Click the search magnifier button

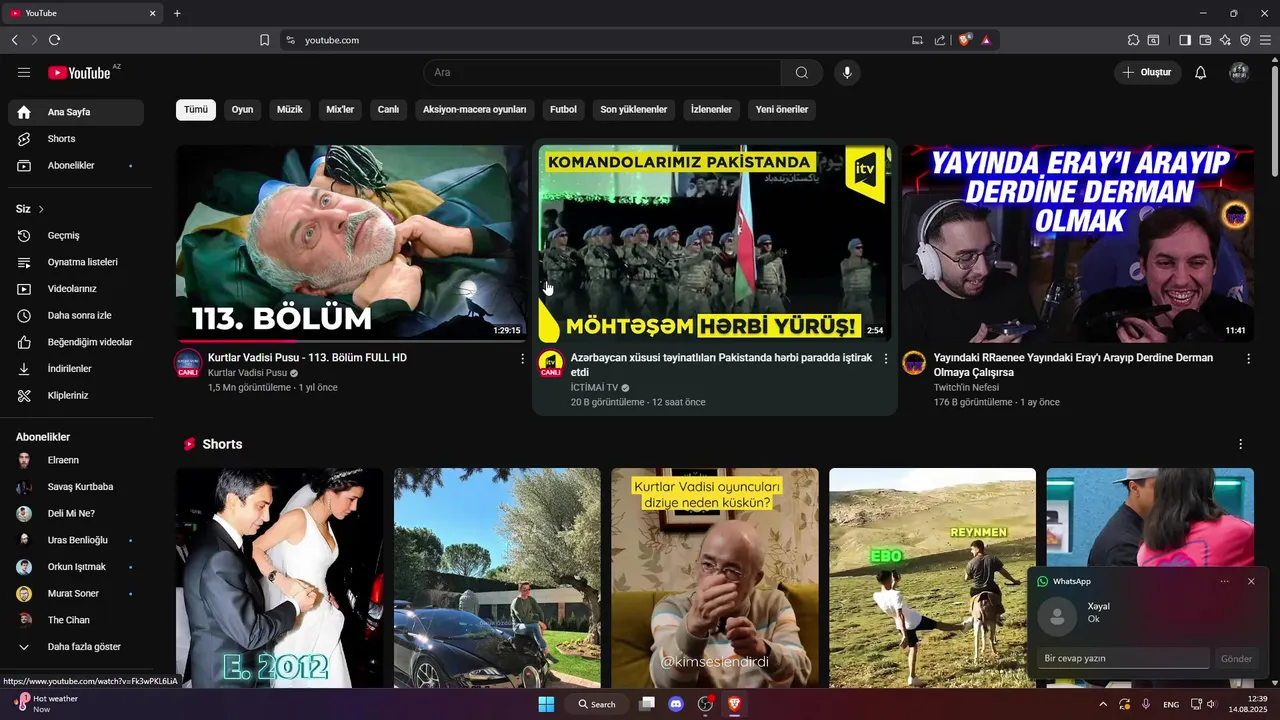coord(802,72)
